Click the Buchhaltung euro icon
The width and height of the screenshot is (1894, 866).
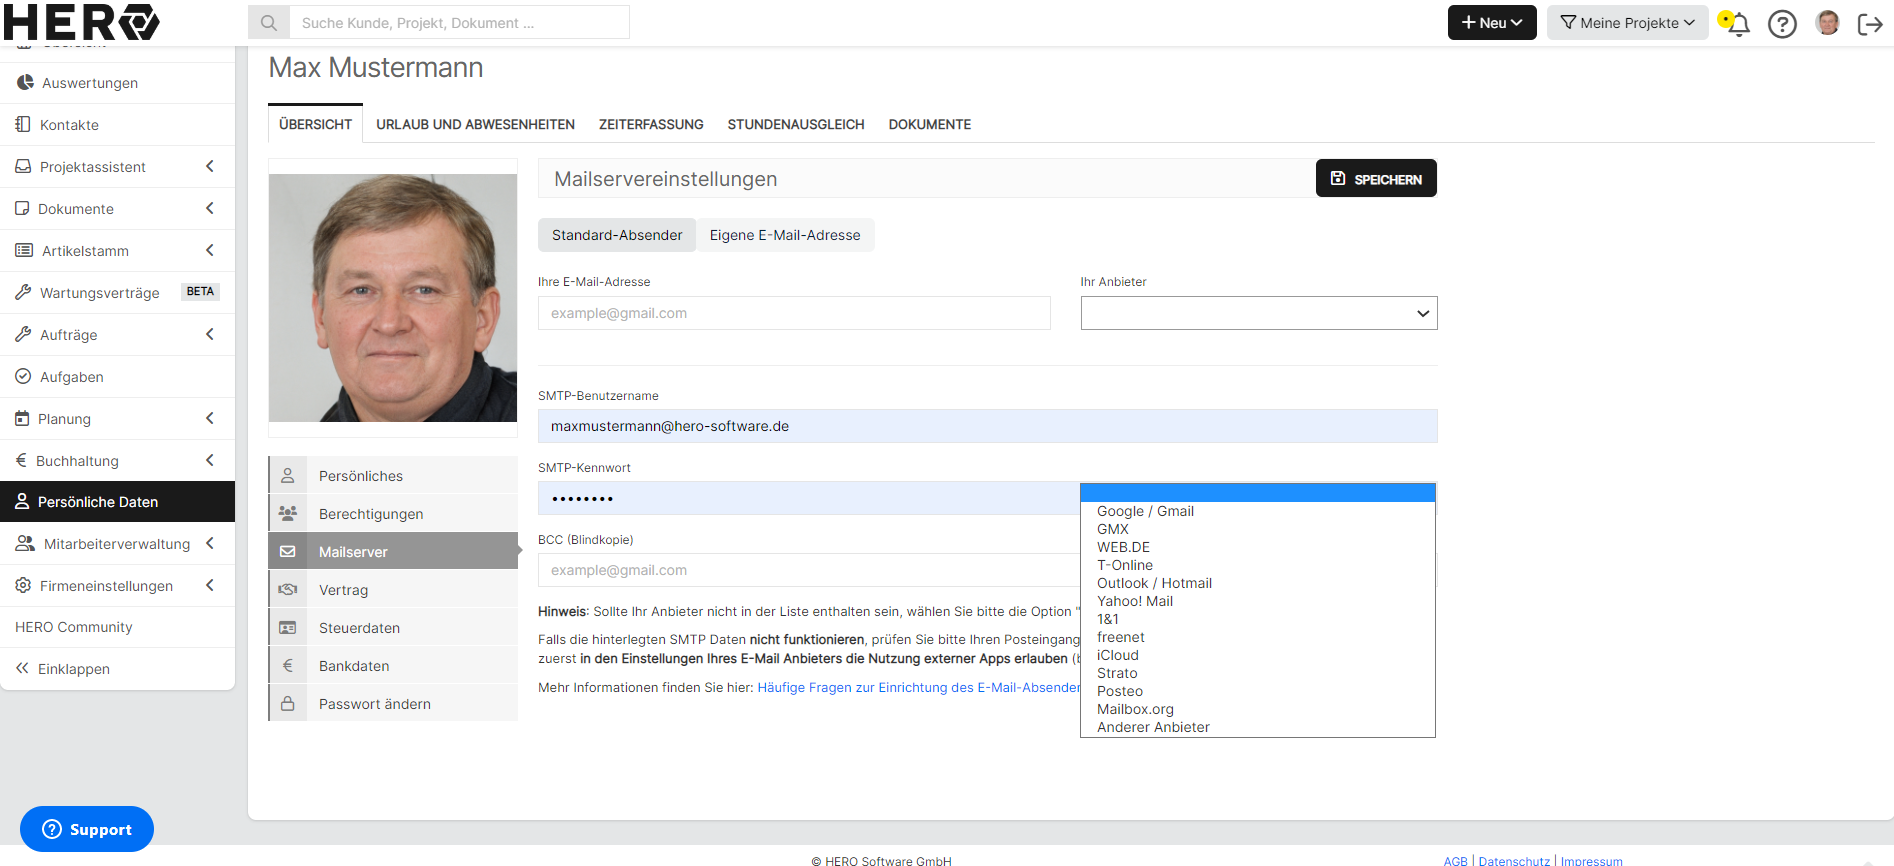tap(21, 460)
